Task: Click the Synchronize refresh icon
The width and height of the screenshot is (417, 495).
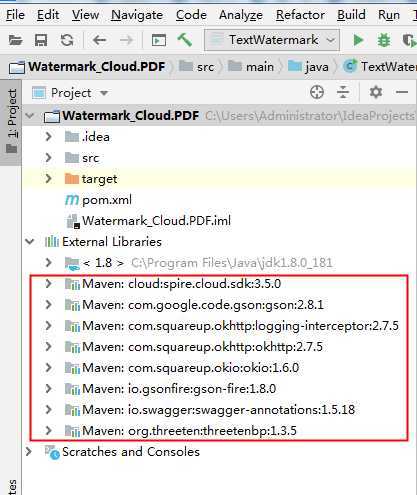Action: [67, 40]
